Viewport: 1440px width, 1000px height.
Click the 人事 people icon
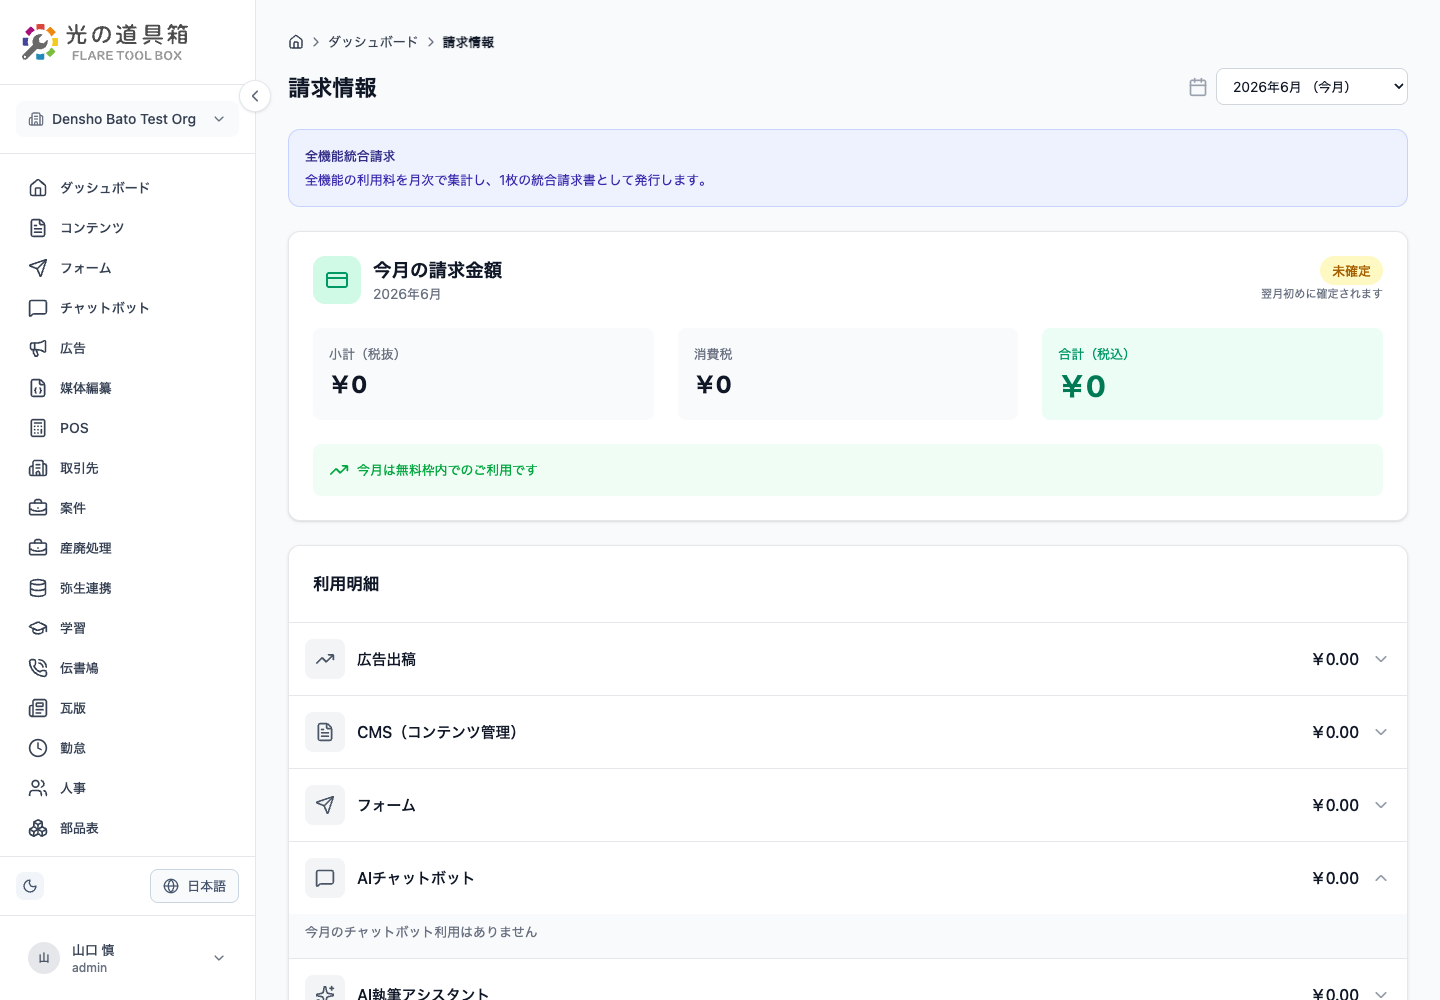pos(38,788)
